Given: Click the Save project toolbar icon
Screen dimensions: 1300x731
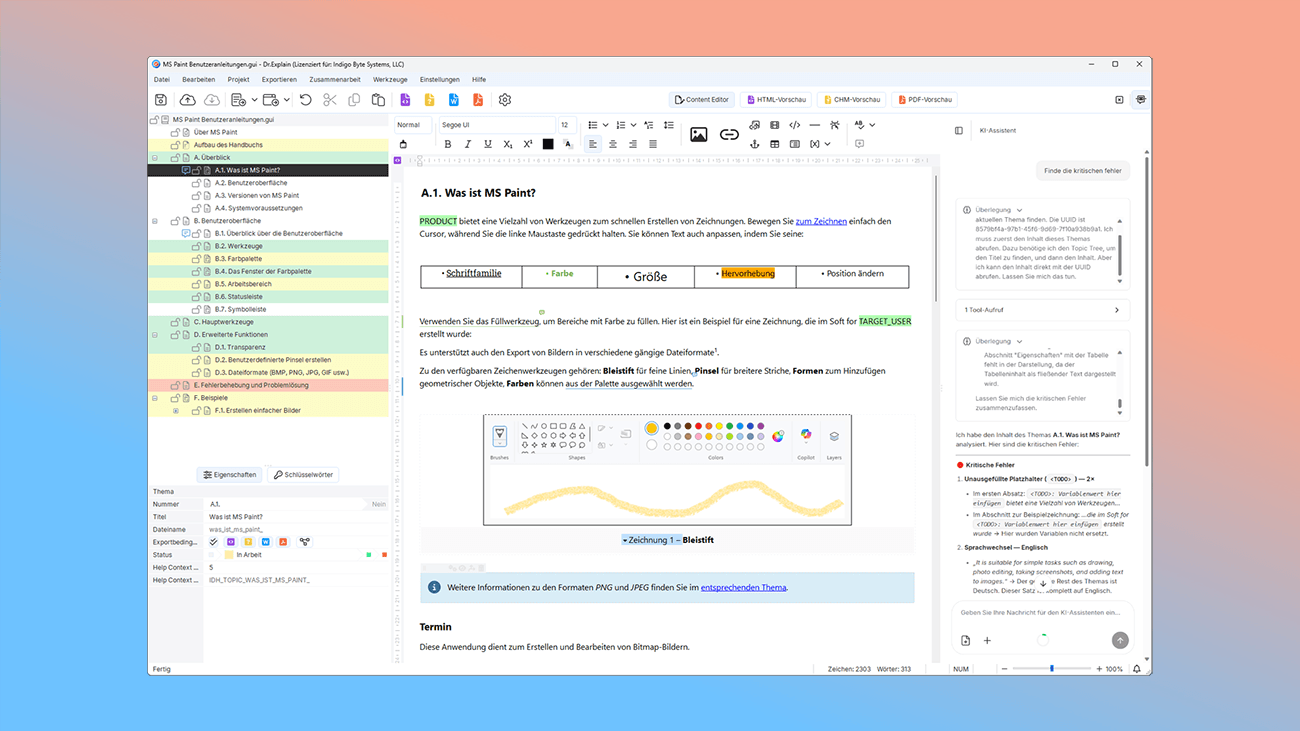Looking at the screenshot, I should 161,100.
